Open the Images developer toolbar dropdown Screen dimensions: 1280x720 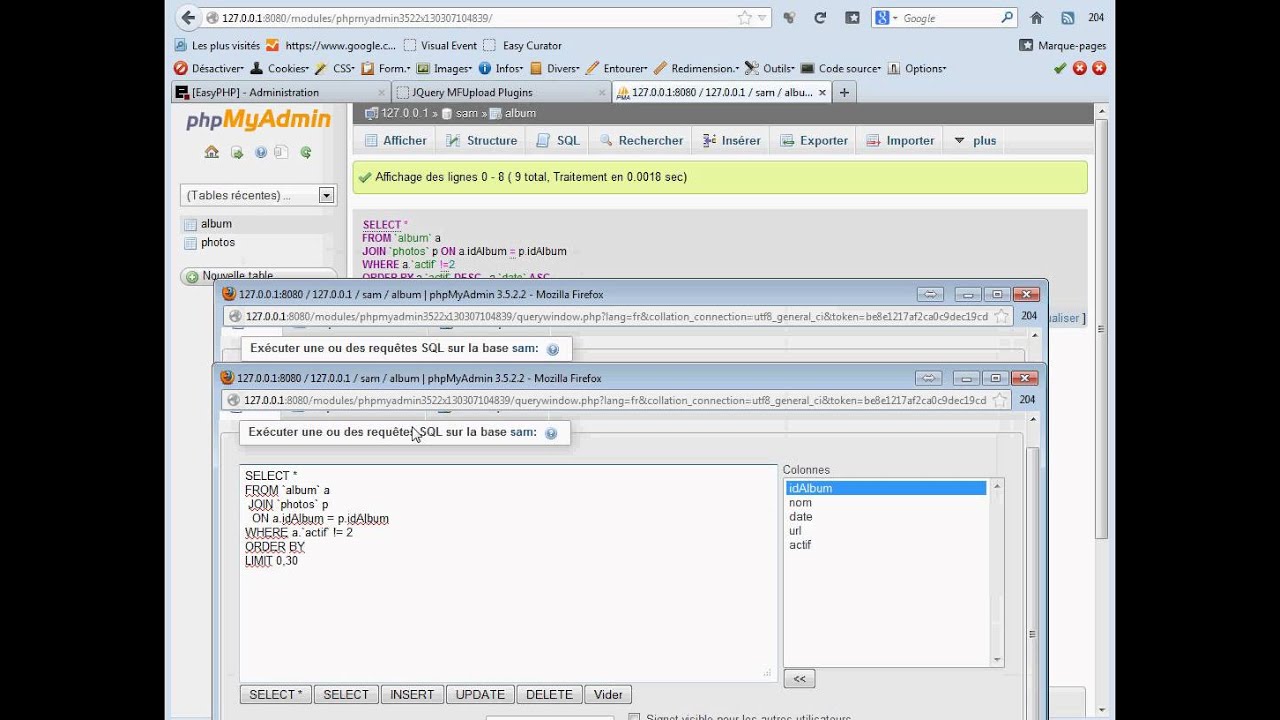click(444, 68)
